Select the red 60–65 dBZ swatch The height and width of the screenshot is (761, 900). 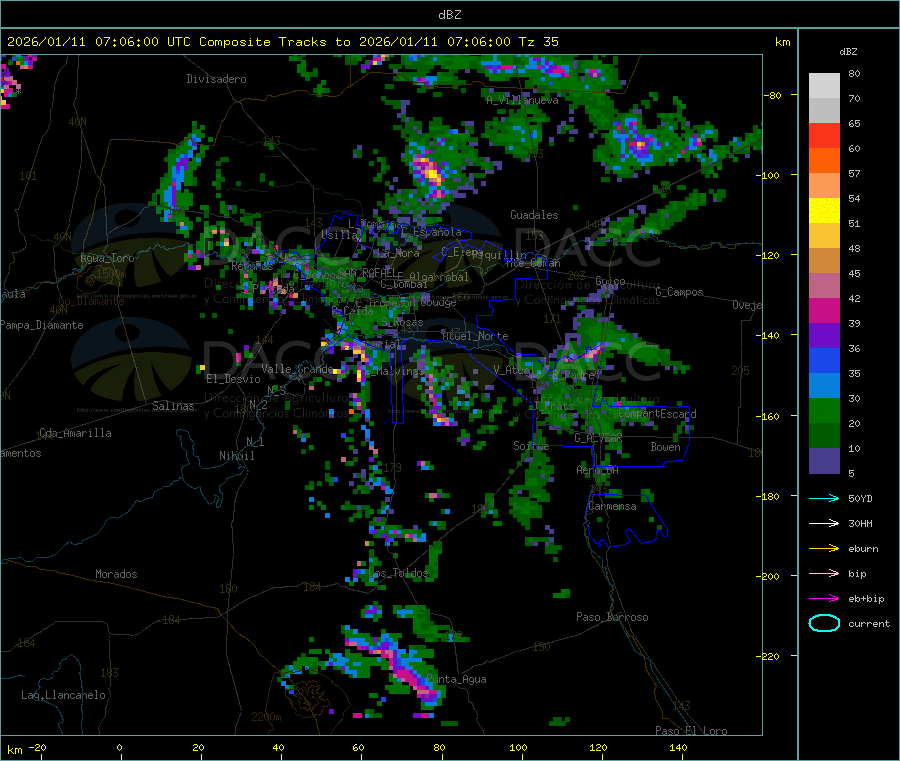(x=824, y=136)
